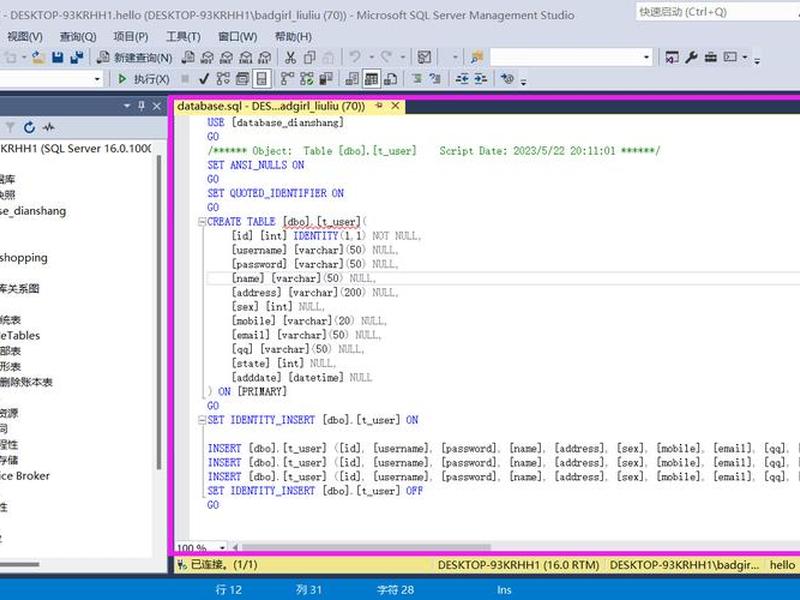The width and height of the screenshot is (800, 600).
Task: Click the Object Explorer filter icon
Action: (9, 127)
